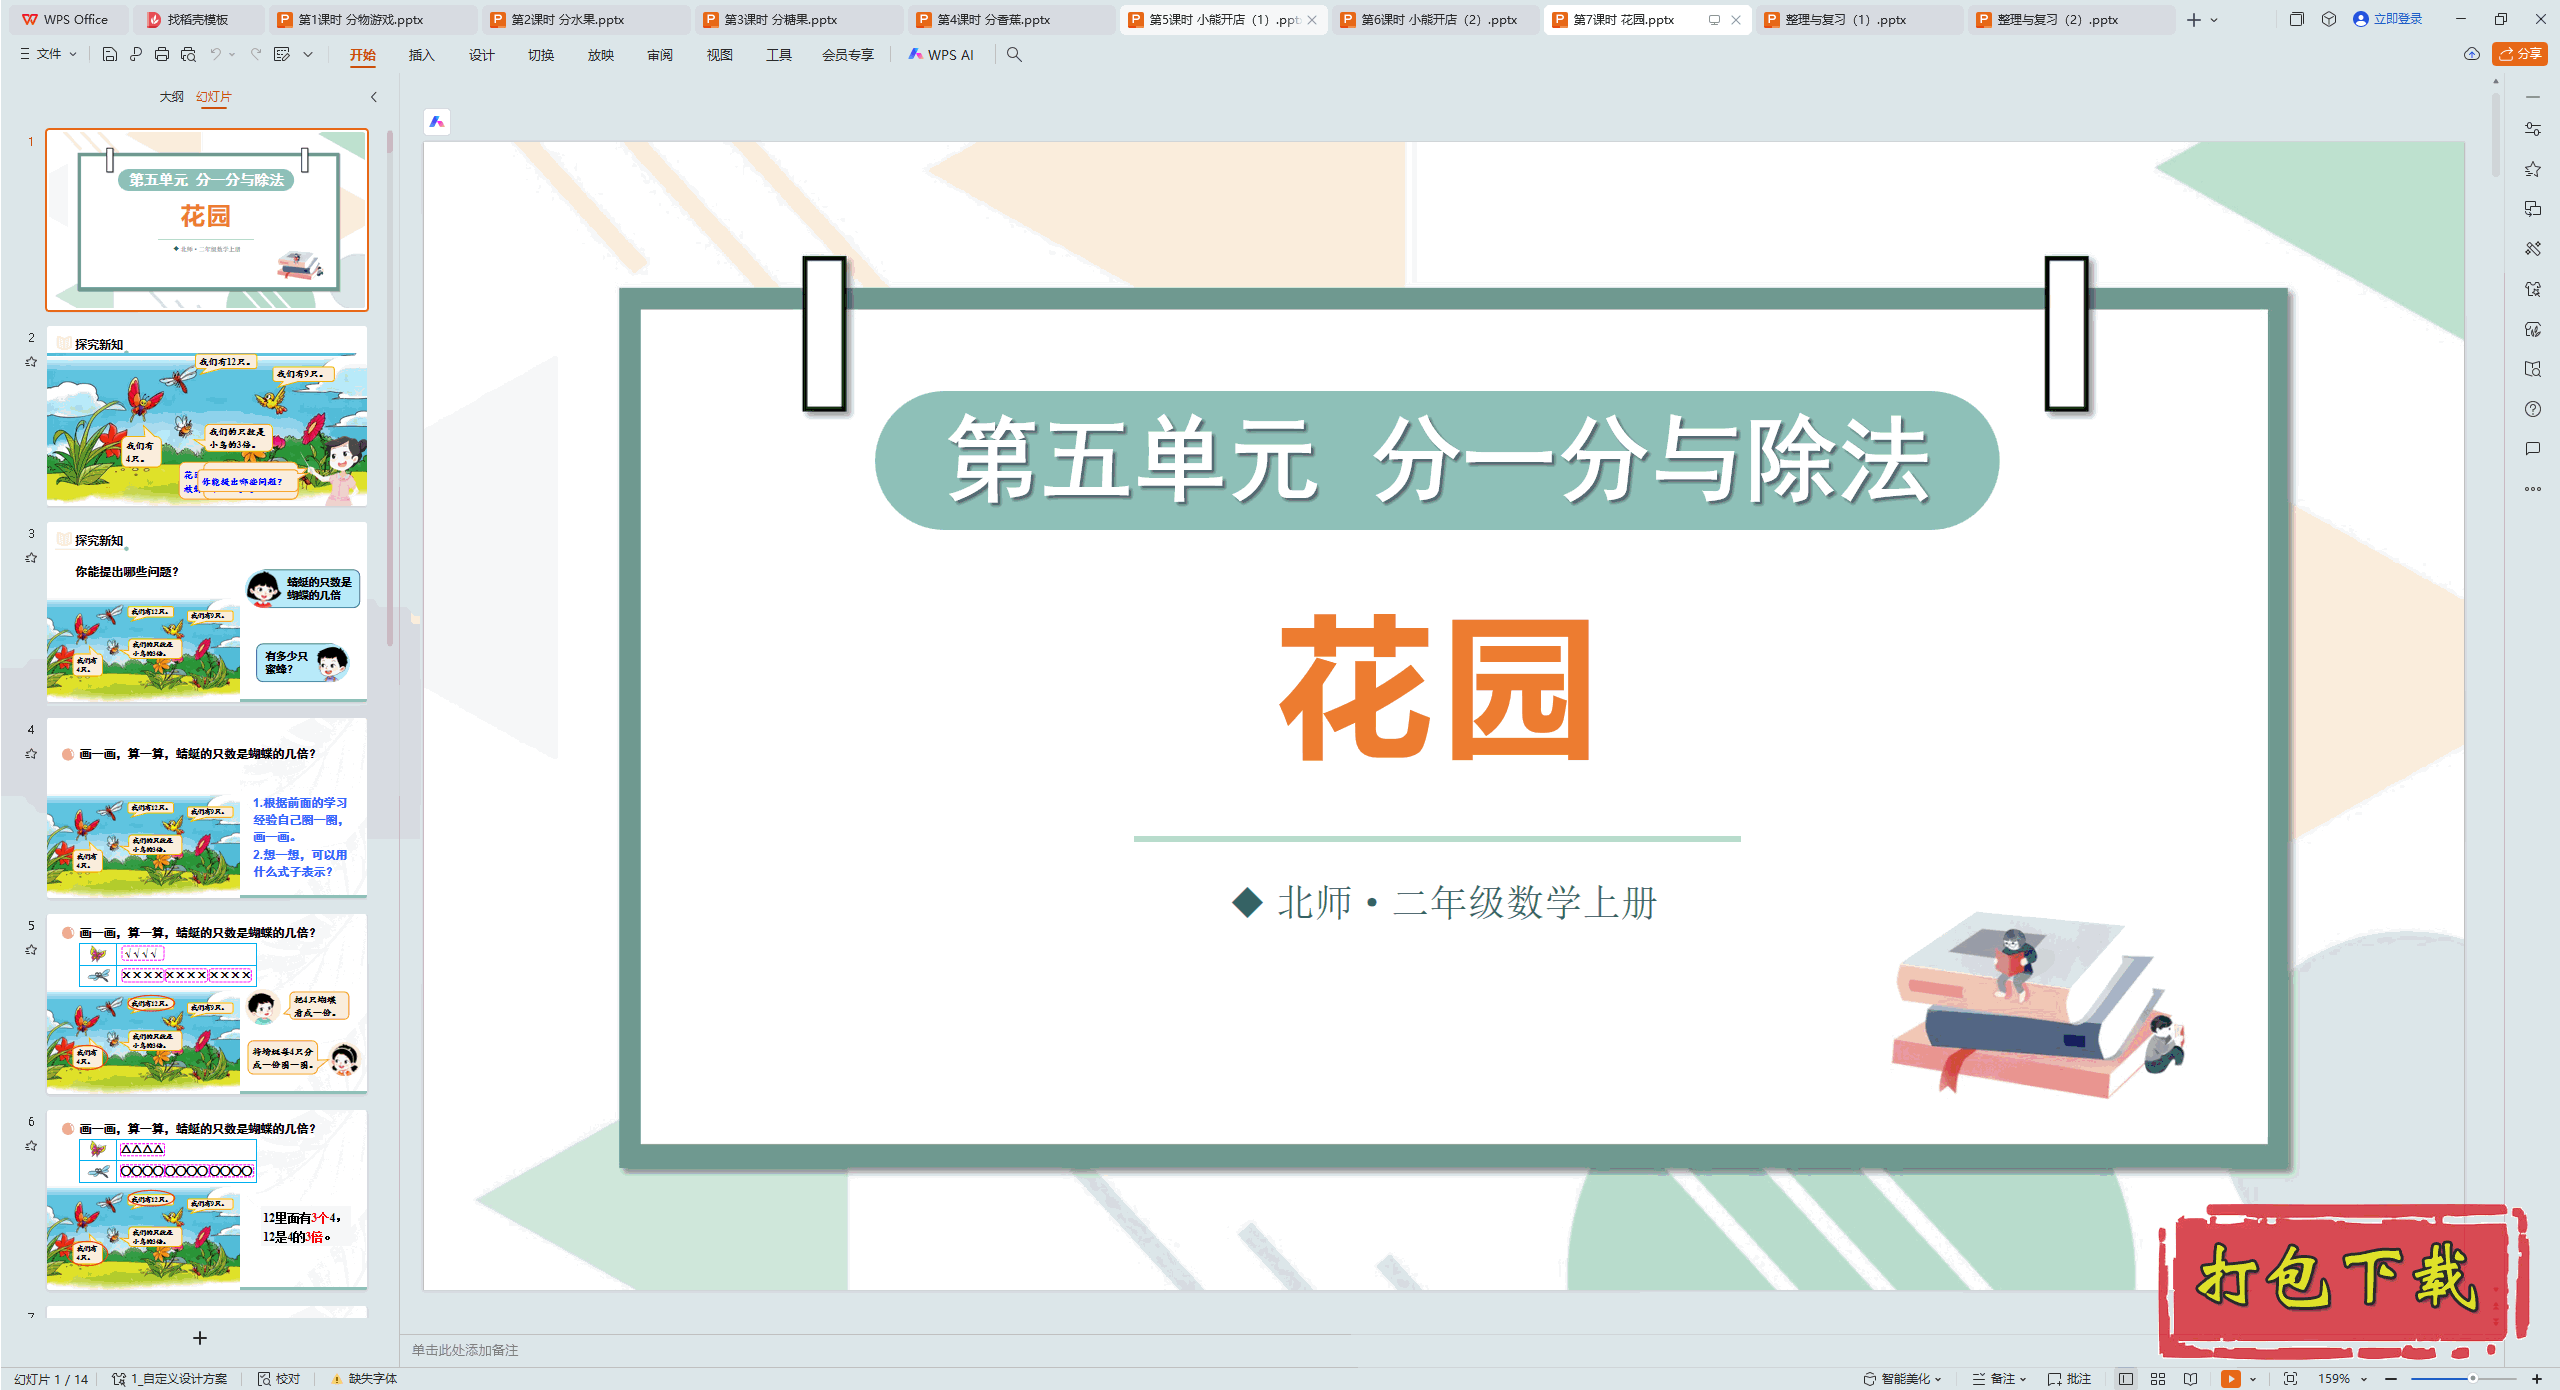Click the Print icon
Screen dimensions: 2560x1390
coord(162,55)
